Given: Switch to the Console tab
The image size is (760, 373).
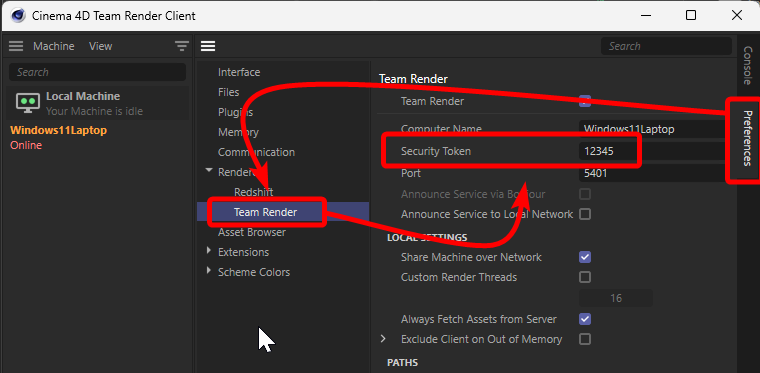Looking at the screenshot, I should click(748, 65).
